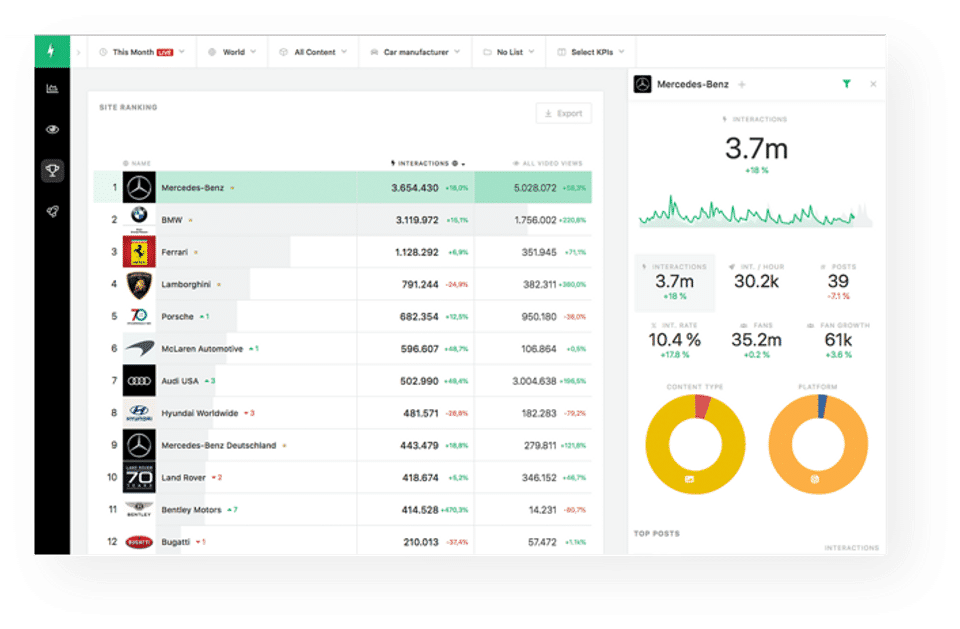This screenshot has width=960, height=629.
Task: Select the Fan Growth 61k KPI tile
Action: tap(838, 340)
